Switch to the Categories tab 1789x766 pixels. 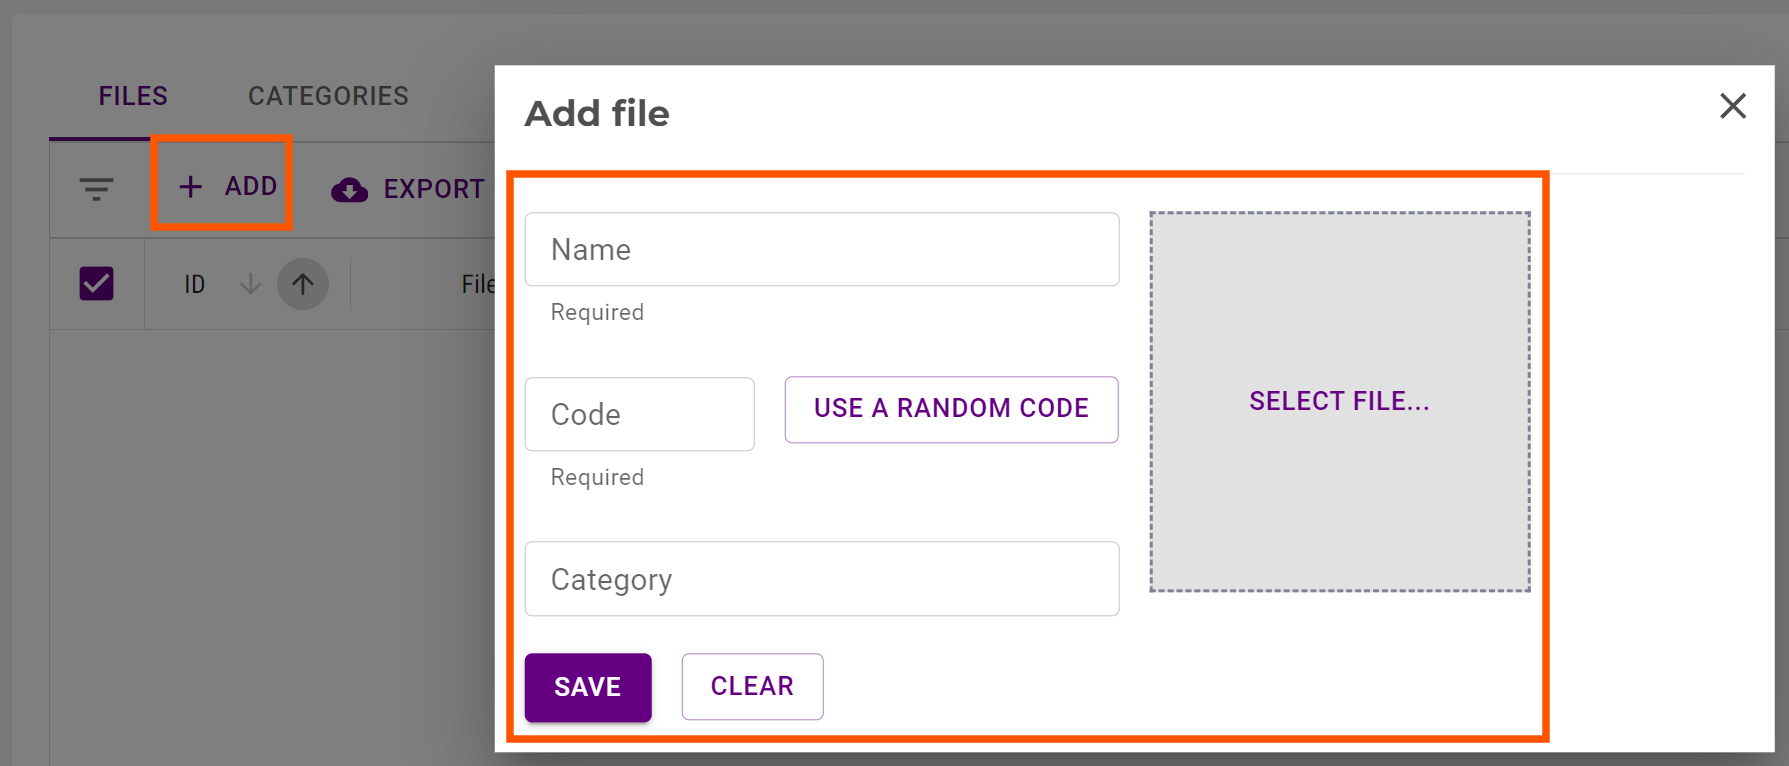tap(328, 96)
